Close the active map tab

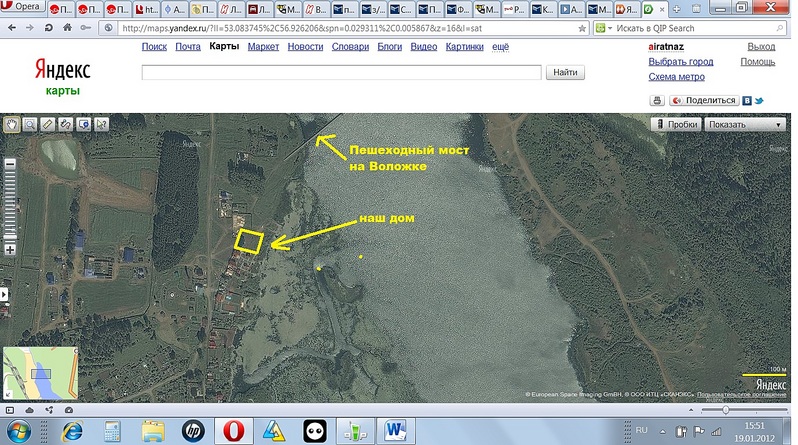[x=662, y=9]
